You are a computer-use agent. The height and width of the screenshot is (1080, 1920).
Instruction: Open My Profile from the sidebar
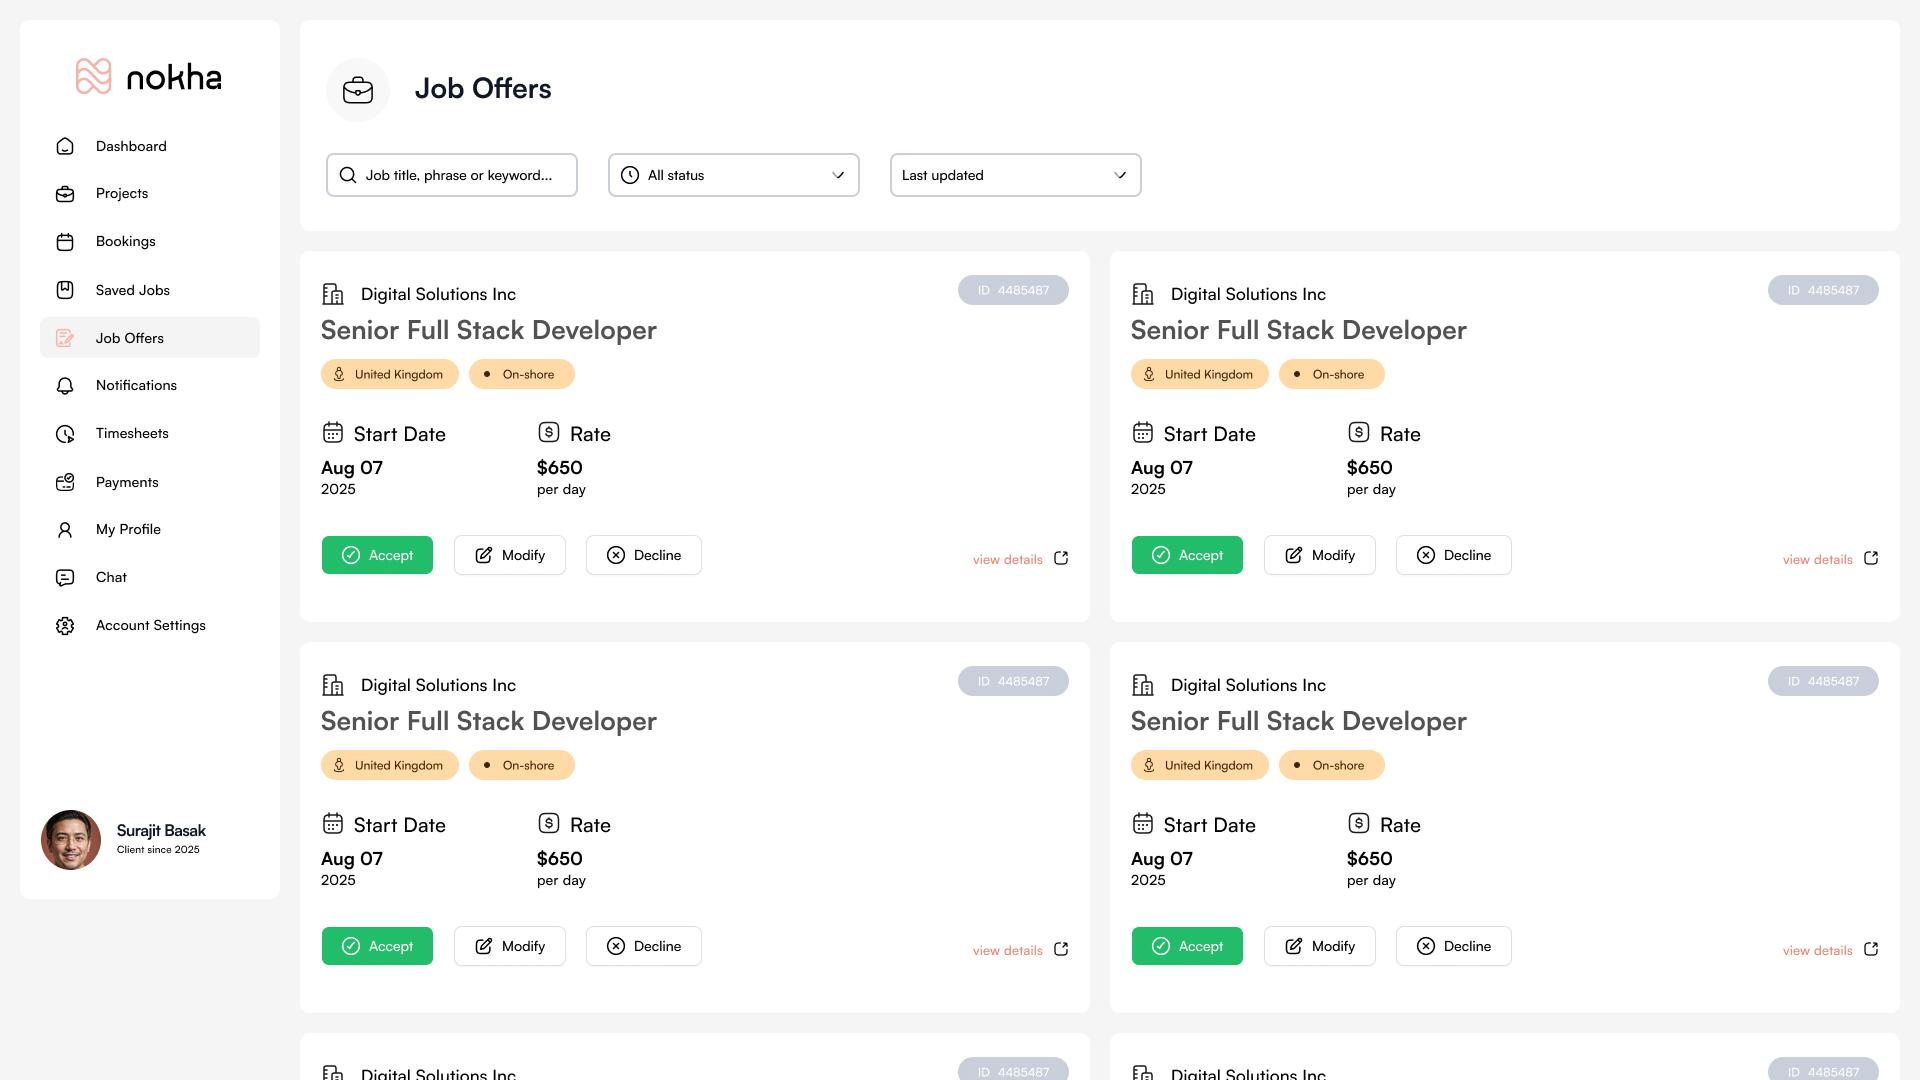128,529
